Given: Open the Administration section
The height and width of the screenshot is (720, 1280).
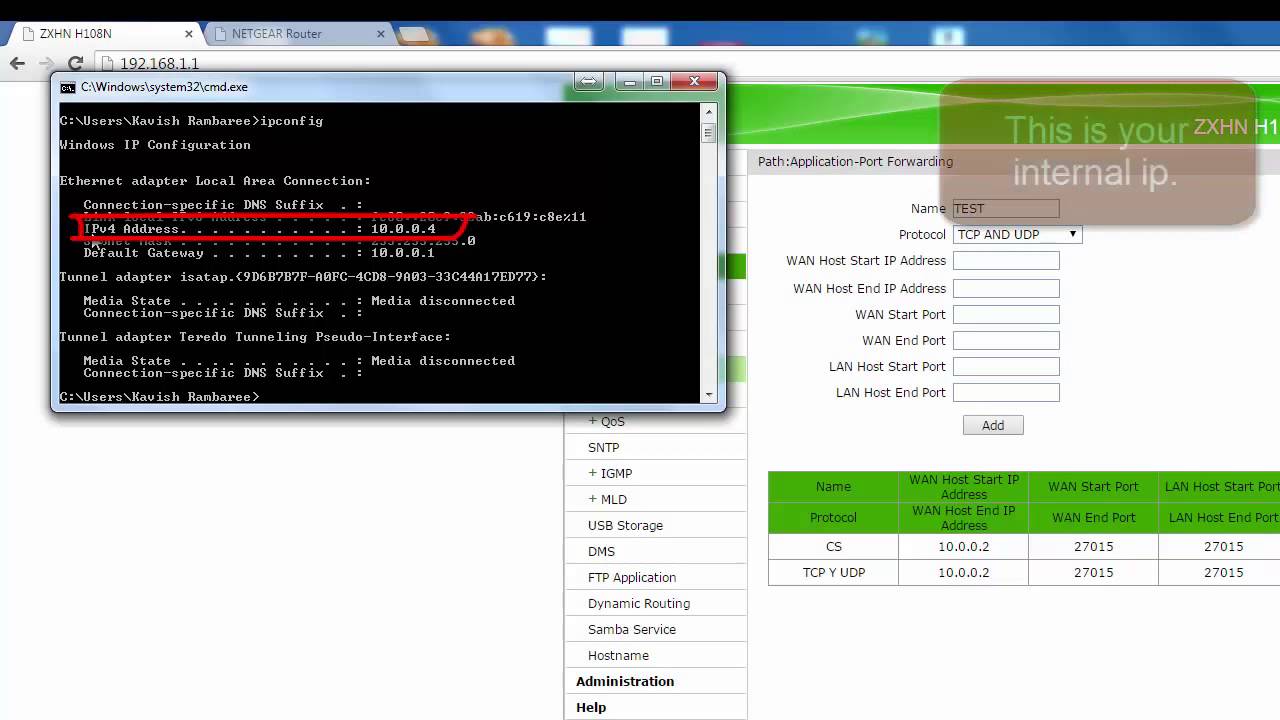Looking at the screenshot, I should (x=625, y=682).
